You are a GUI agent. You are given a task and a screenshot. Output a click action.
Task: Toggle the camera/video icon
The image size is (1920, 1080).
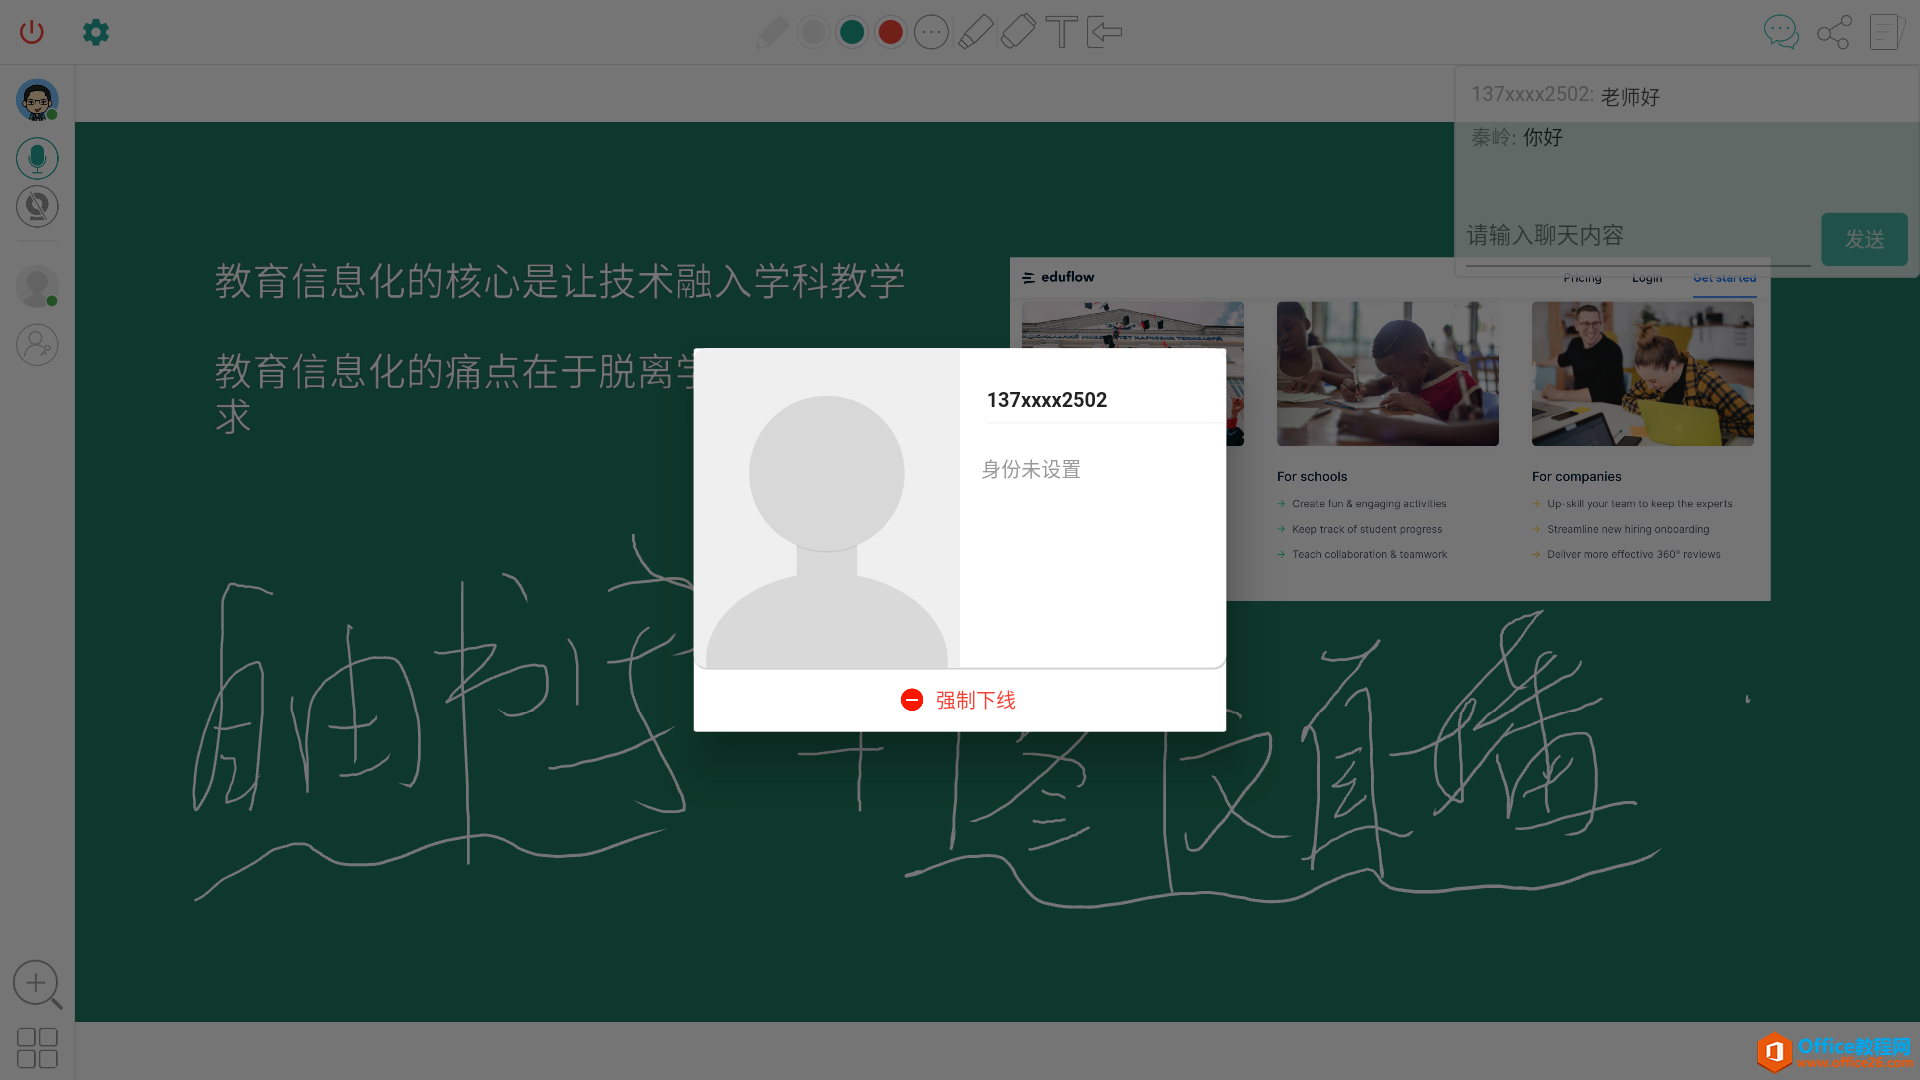click(36, 206)
